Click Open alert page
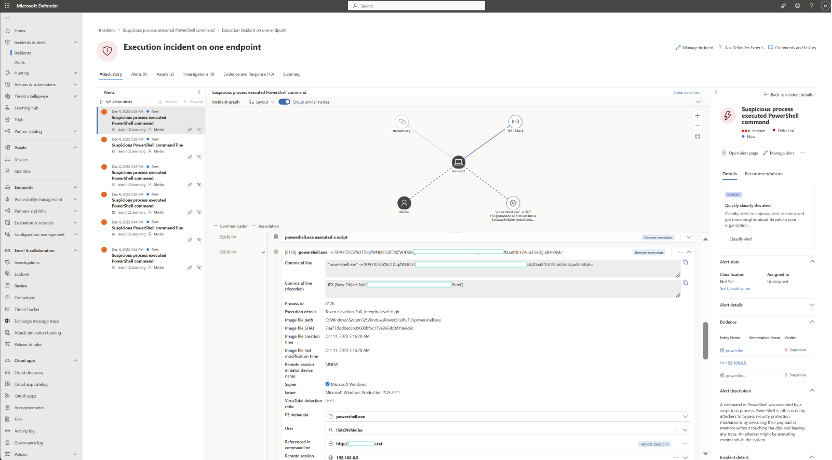Viewport: 832px width, 460px height. coord(740,153)
